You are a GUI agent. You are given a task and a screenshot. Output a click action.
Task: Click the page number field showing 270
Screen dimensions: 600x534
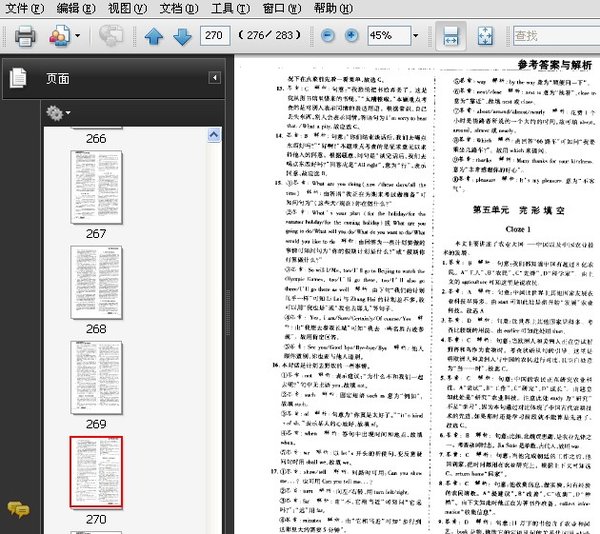point(215,36)
